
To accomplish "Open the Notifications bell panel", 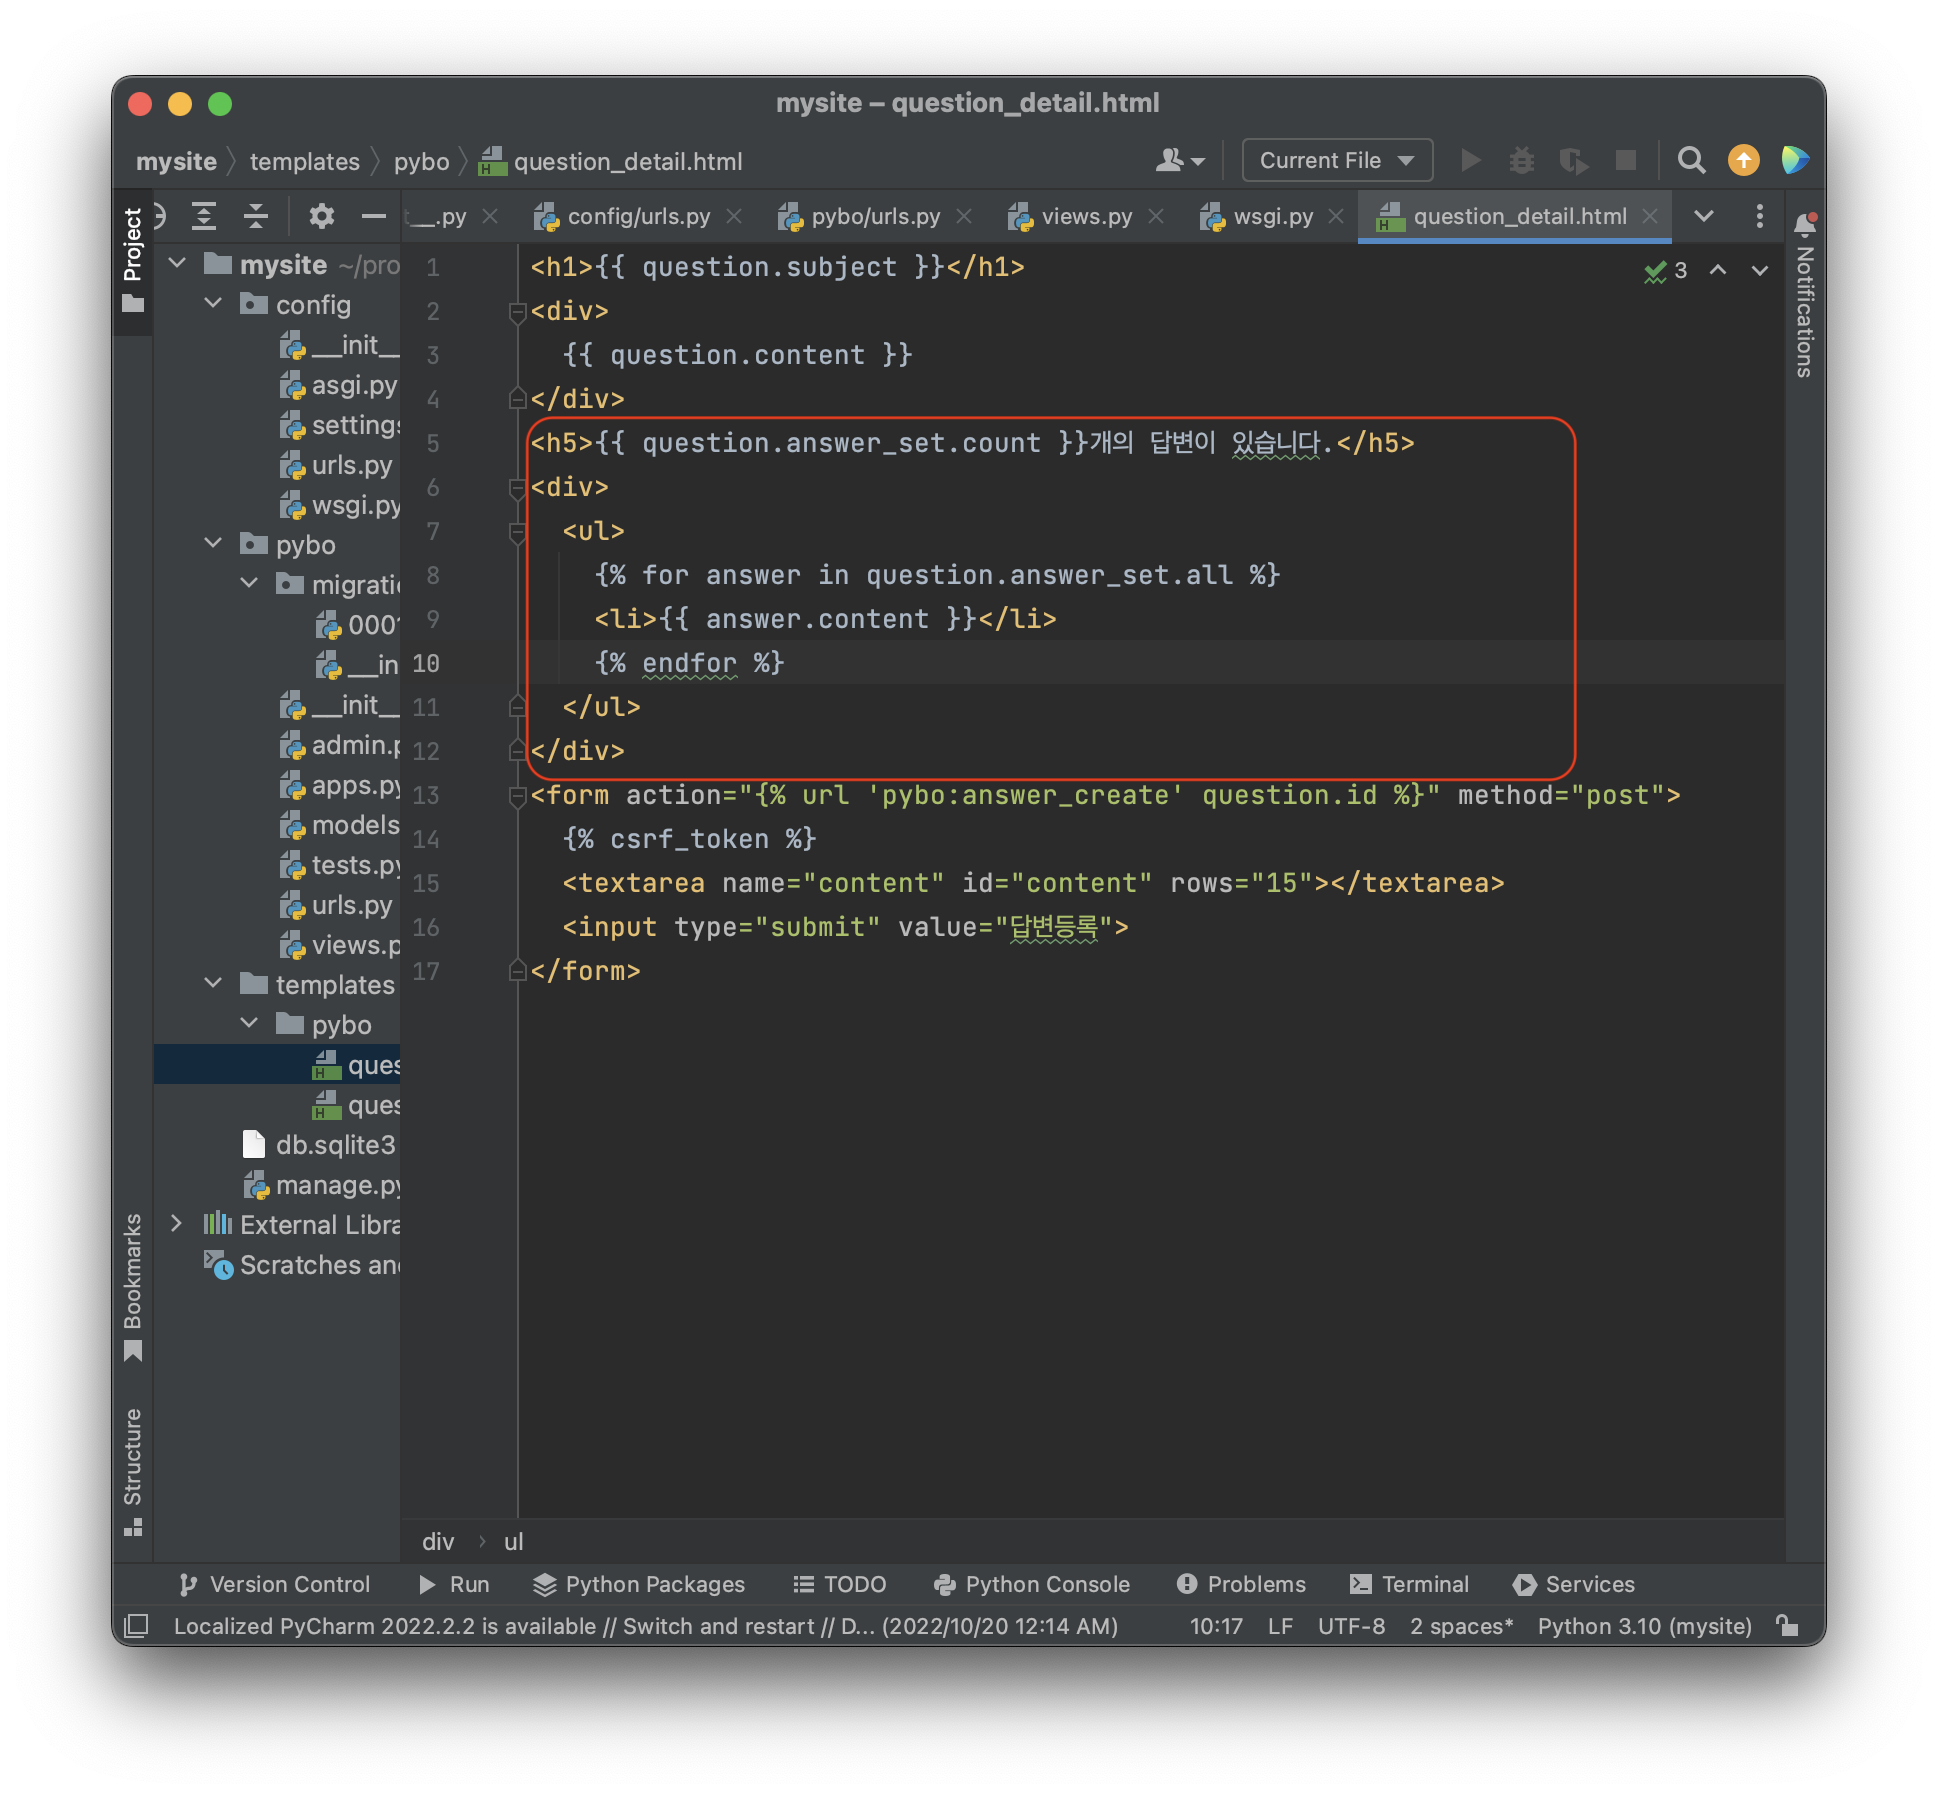I will [x=1804, y=225].
